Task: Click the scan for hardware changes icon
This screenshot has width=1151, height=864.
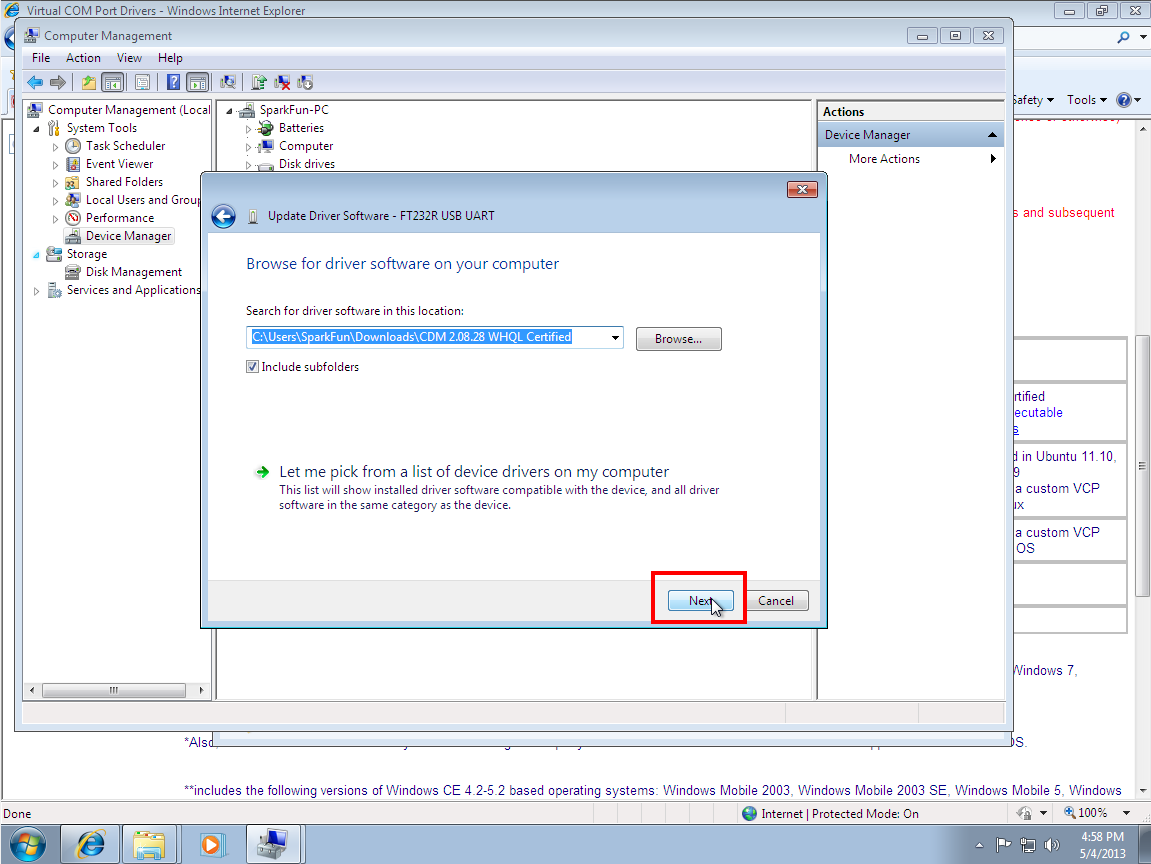Action: click(228, 82)
